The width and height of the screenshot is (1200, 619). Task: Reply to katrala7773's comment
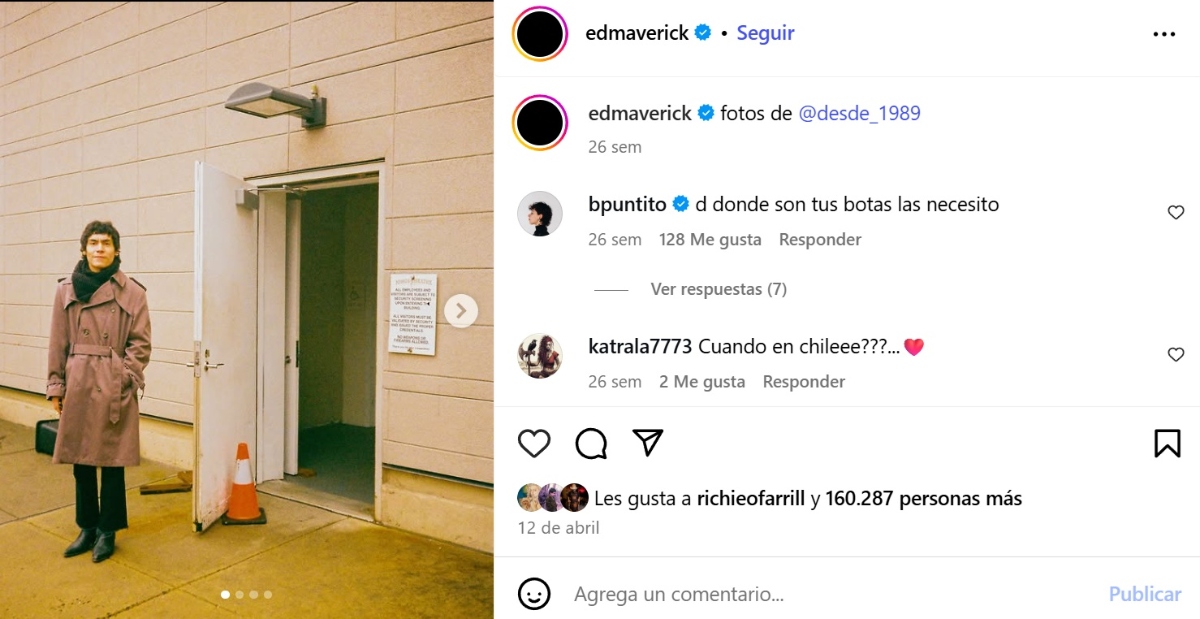pos(804,381)
